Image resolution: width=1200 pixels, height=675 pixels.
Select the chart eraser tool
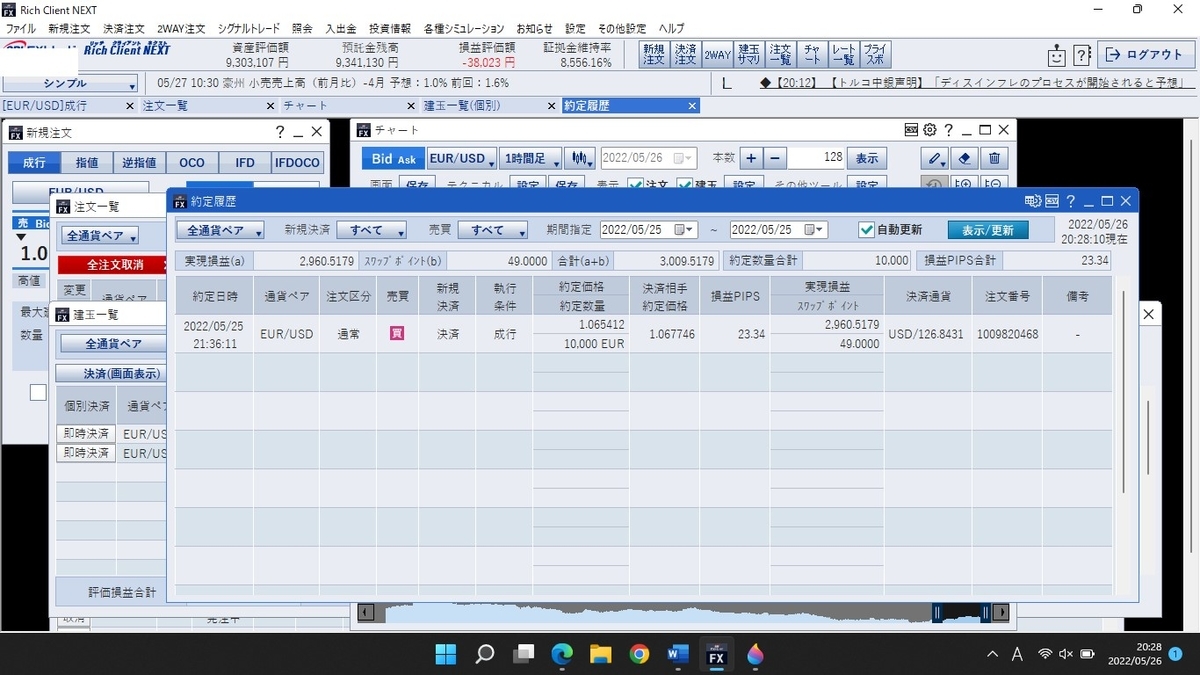tap(964, 158)
